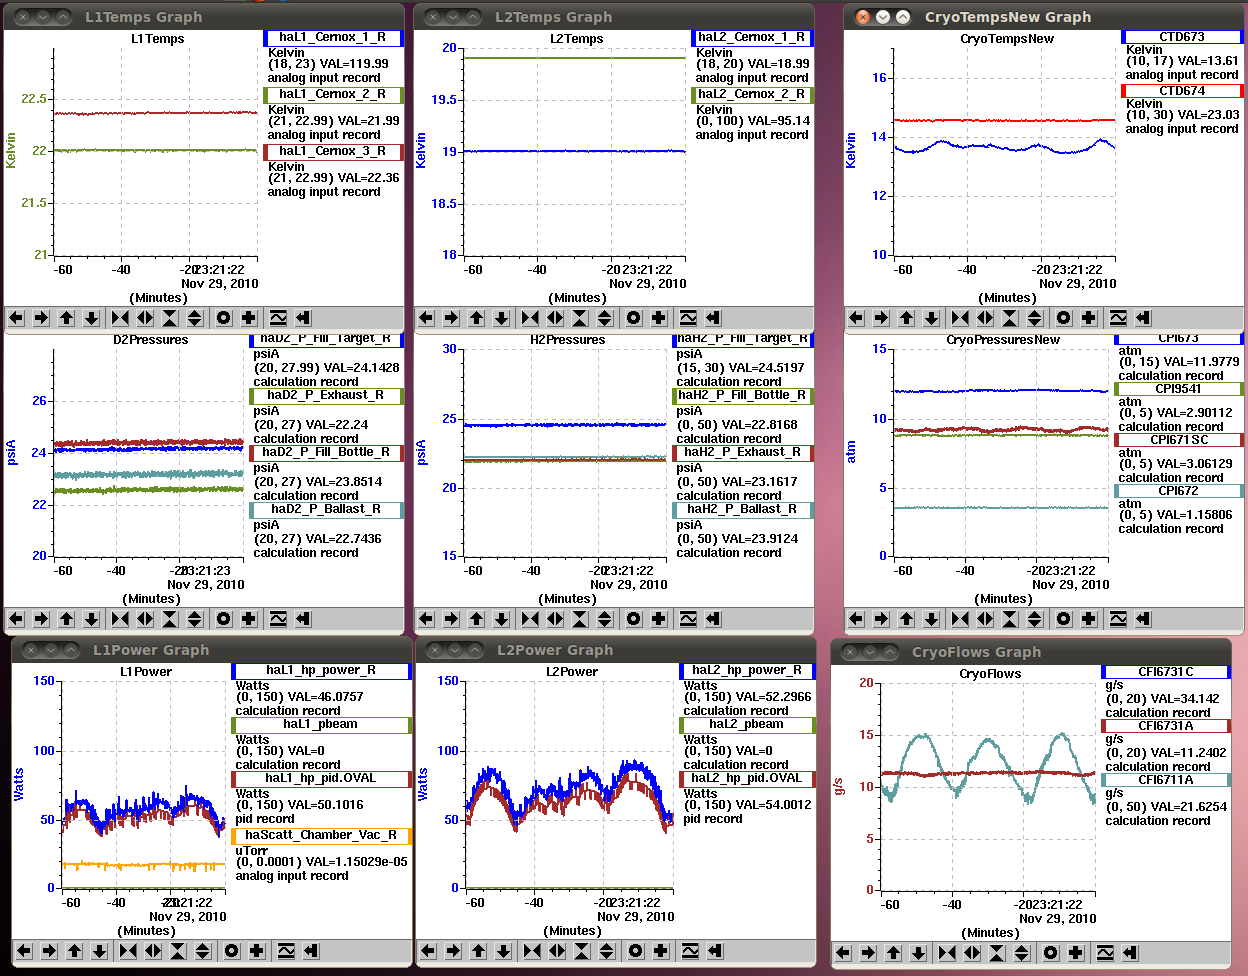Screen dimensions: 1248x976
Task: Select the haL1_pbeam legend label
Action: 321,725
